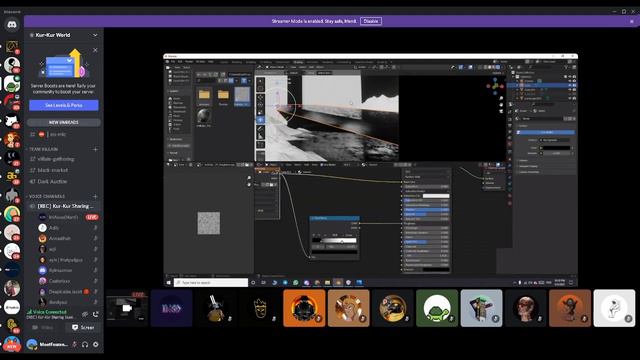Switch to the Layout workspace tab
The height and width of the screenshot is (360, 640).
[224, 62]
